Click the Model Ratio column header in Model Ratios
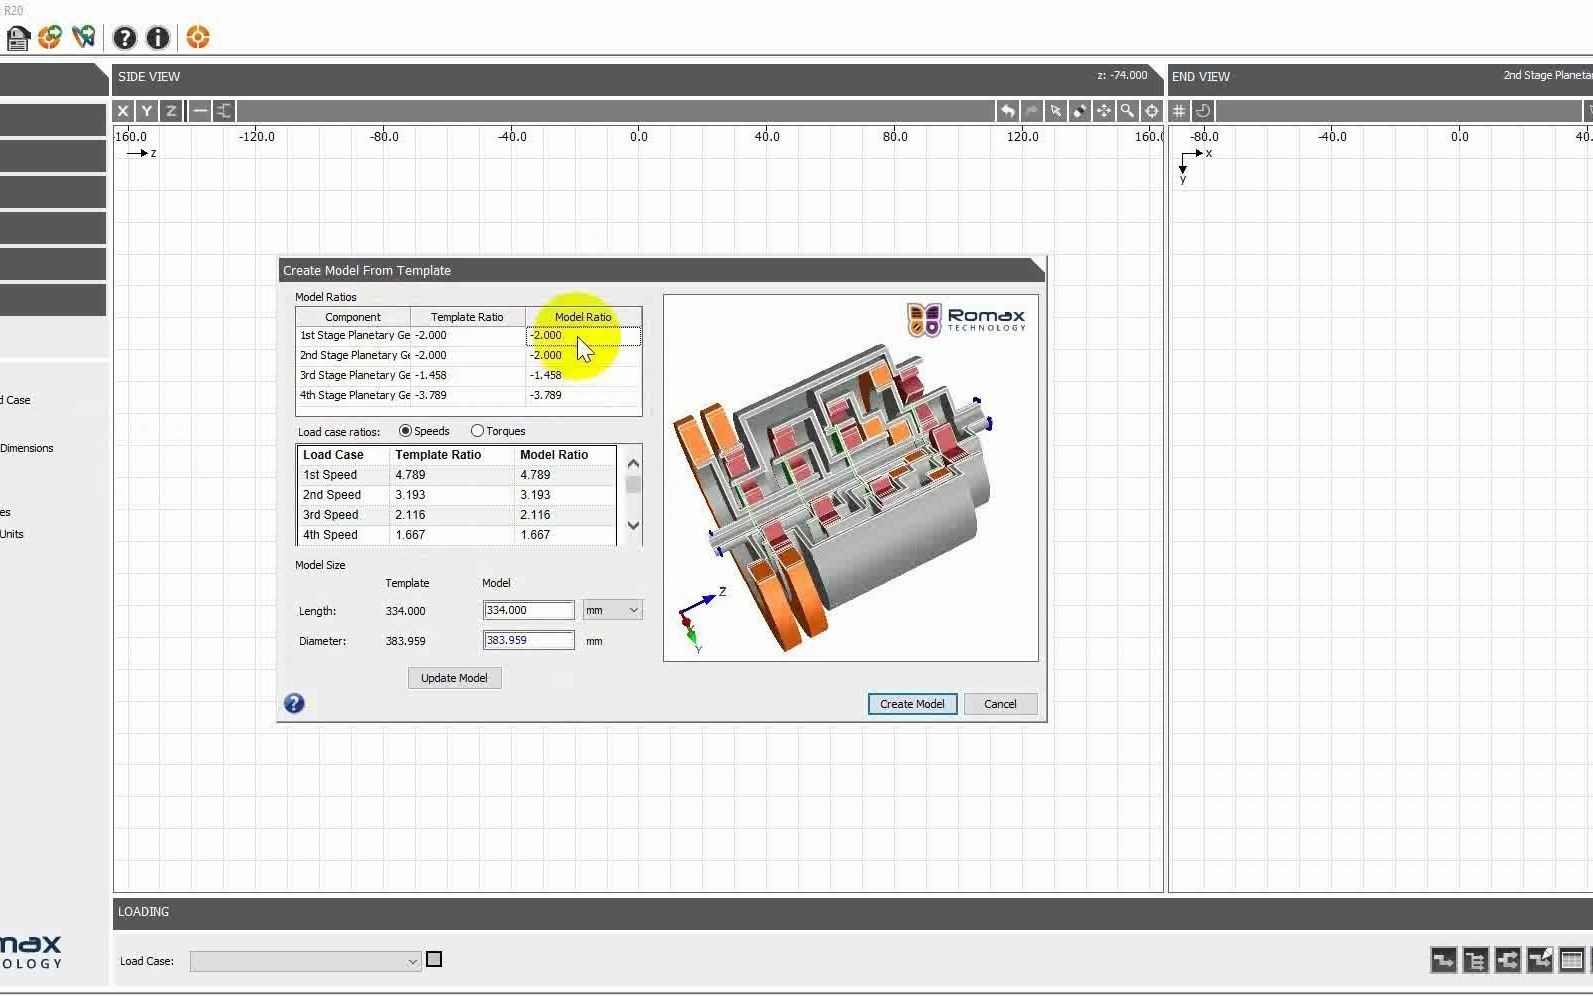 583,317
